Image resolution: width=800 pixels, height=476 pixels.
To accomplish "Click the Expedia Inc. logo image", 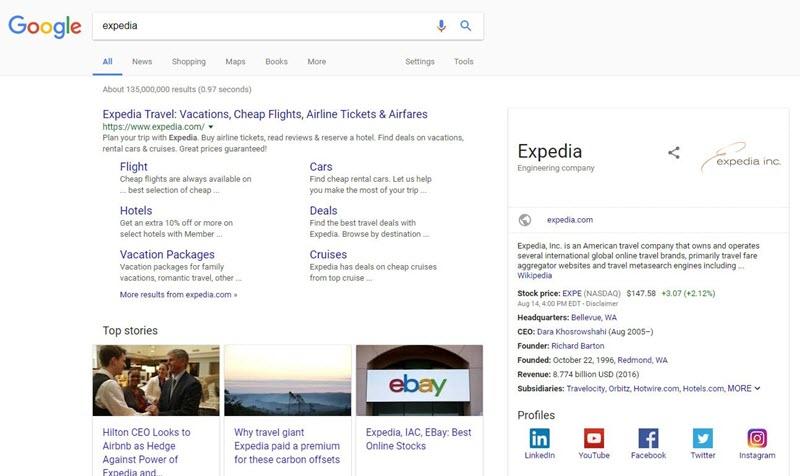I will pos(741,158).
